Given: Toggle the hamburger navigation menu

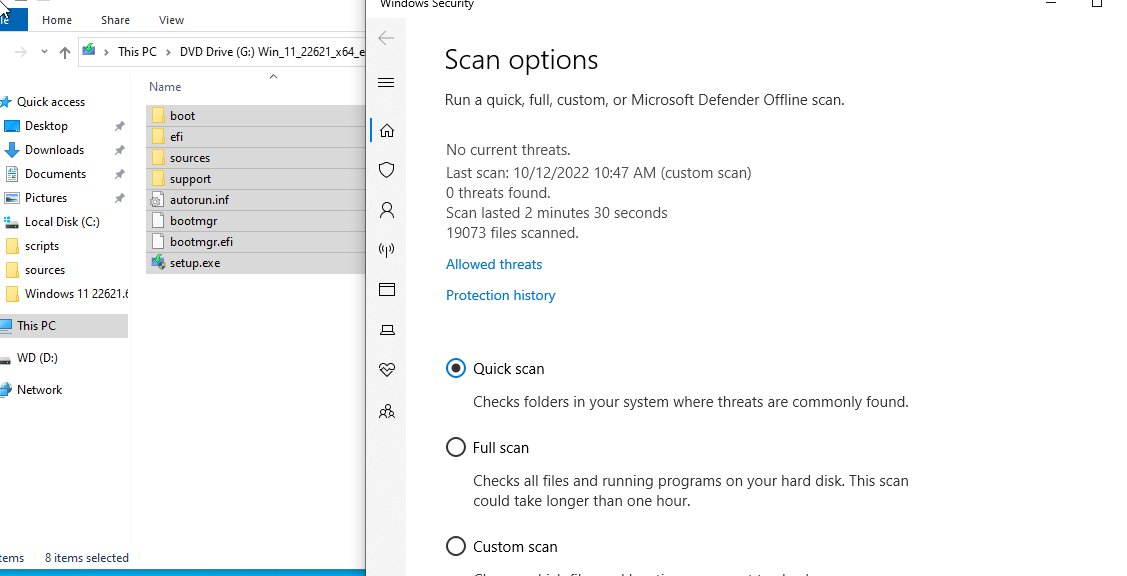Looking at the screenshot, I should pyautogui.click(x=387, y=83).
